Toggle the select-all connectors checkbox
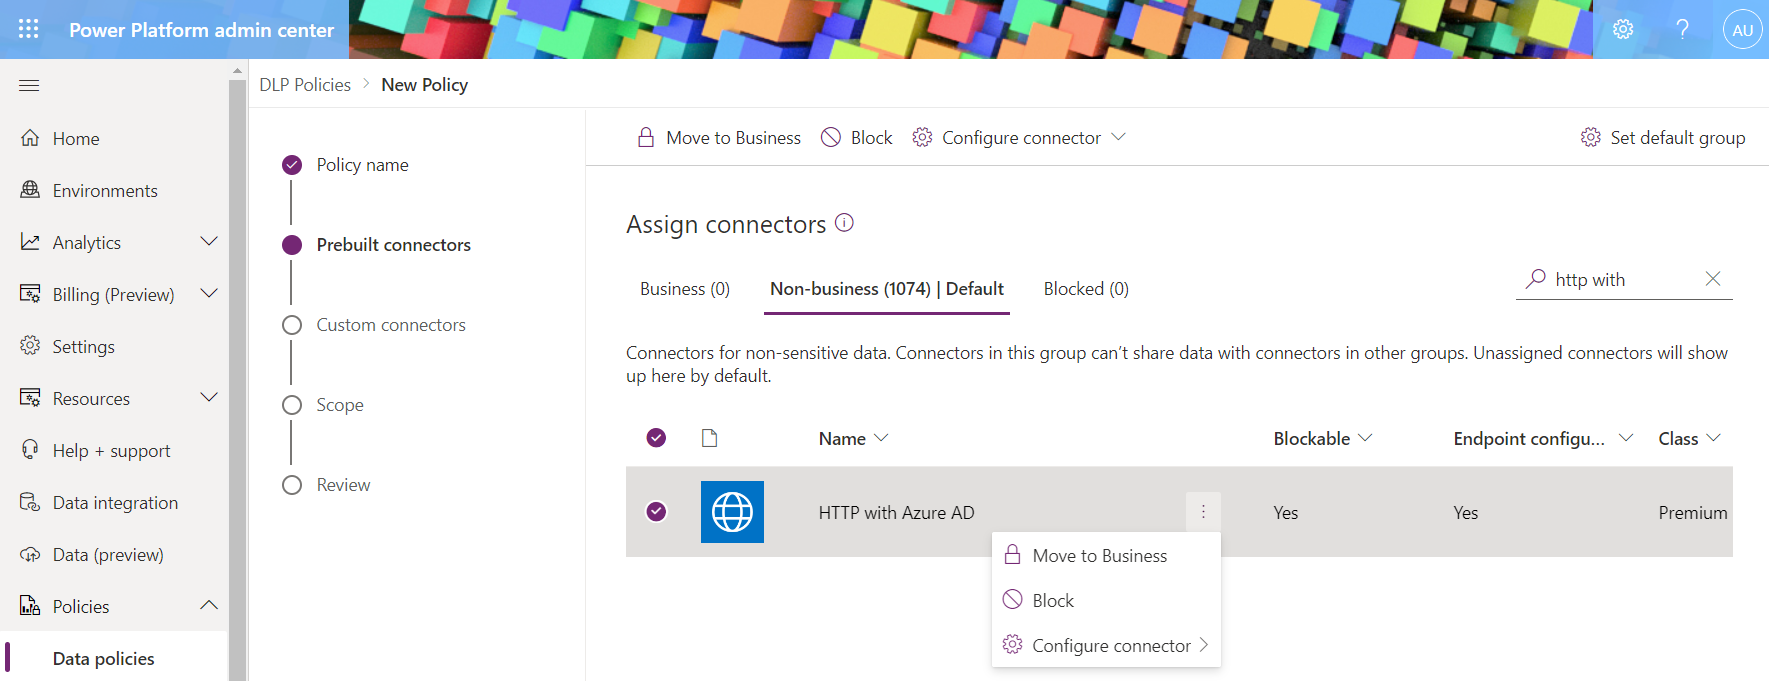1769x681 pixels. (656, 438)
